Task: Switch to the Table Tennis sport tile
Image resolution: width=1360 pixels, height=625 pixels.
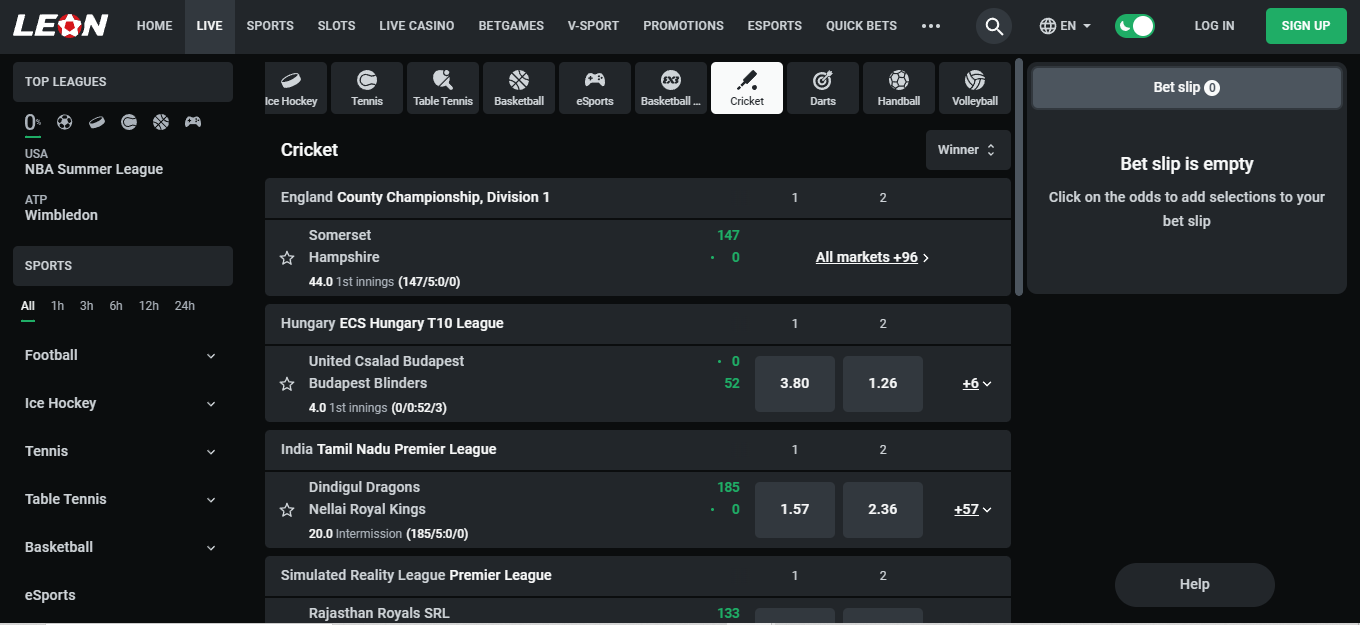Action: tap(443, 88)
